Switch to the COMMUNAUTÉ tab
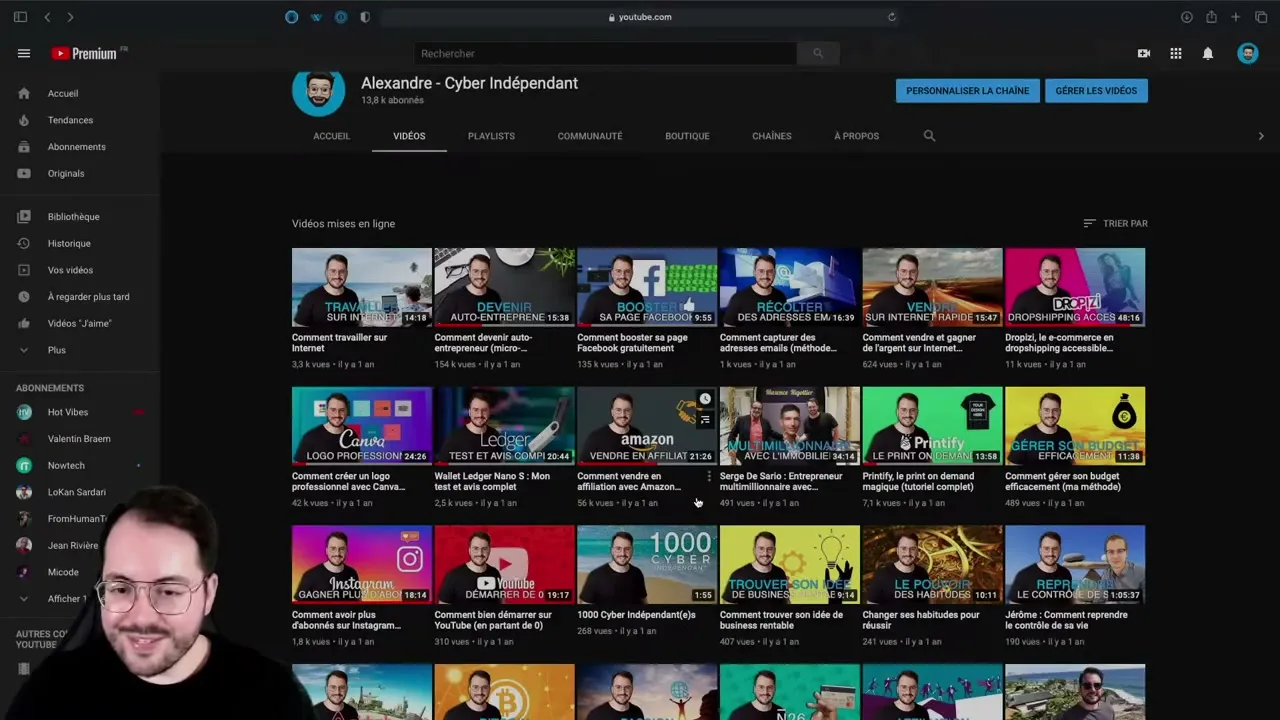This screenshot has width=1280, height=720. tap(589, 135)
